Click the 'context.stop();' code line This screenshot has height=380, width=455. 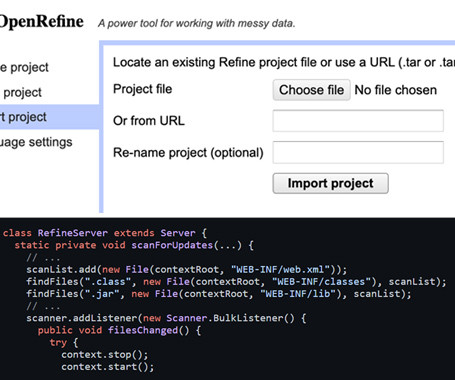105,355
